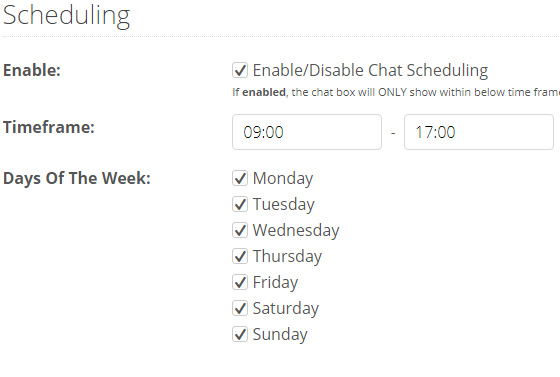Click the "Timeframe:" field label
Screen dimensions: 560x377
click(49, 127)
